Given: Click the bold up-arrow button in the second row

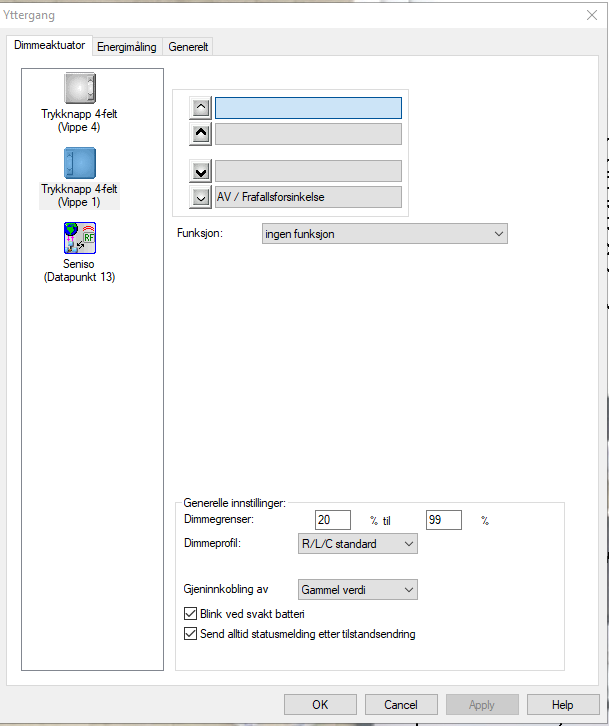Looking at the screenshot, I should [202, 134].
